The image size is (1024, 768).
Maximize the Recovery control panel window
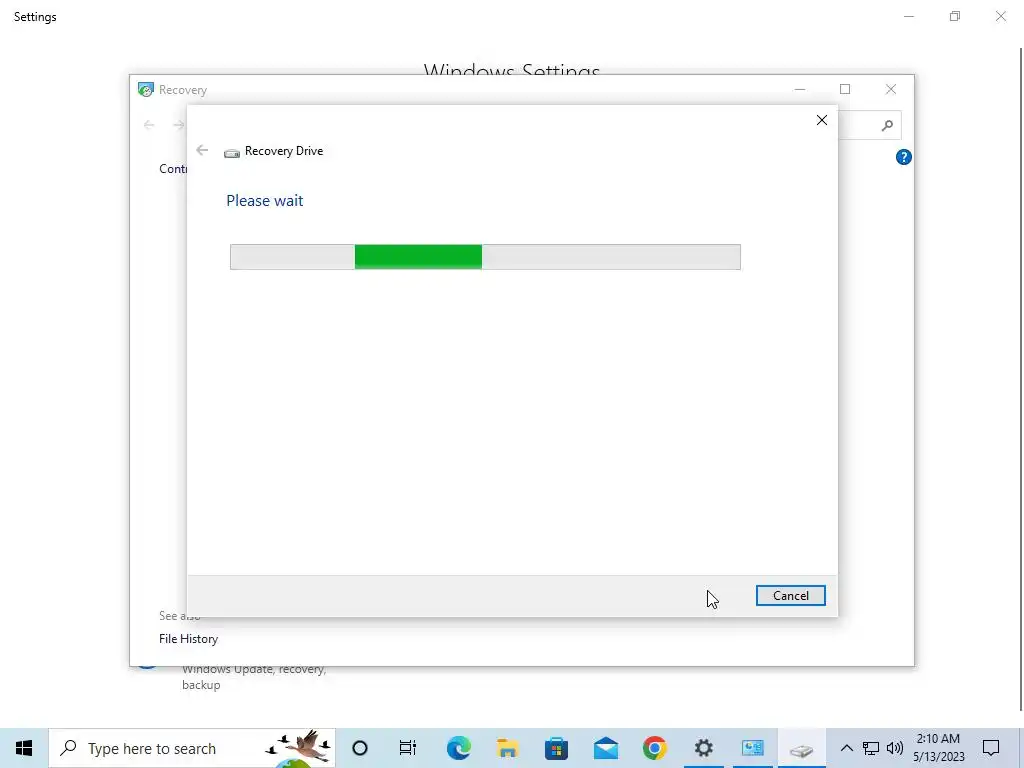click(x=845, y=89)
